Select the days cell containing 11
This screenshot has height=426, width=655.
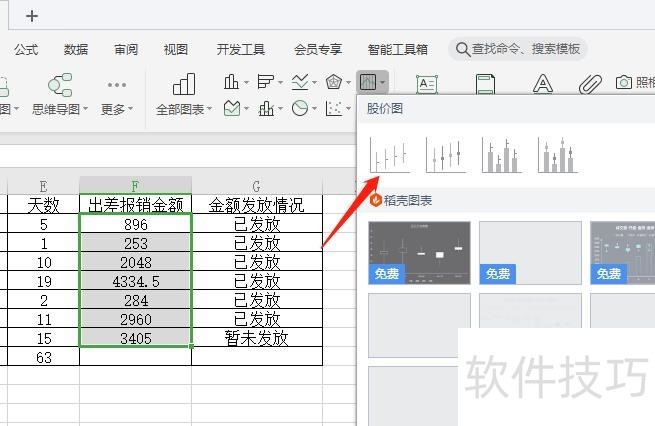tap(43, 319)
